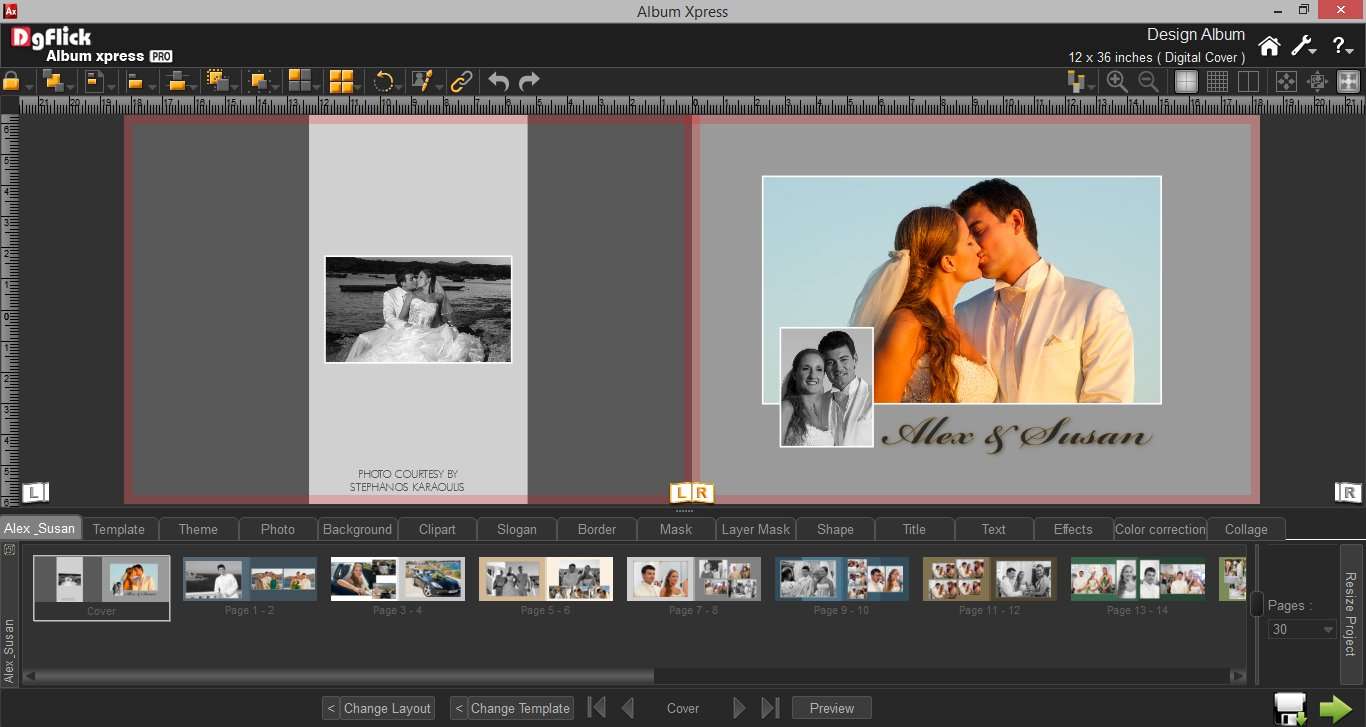Toggle the lock icon in the toolbar
Screen dimensions: 1366x727
click(x=10, y=81)
